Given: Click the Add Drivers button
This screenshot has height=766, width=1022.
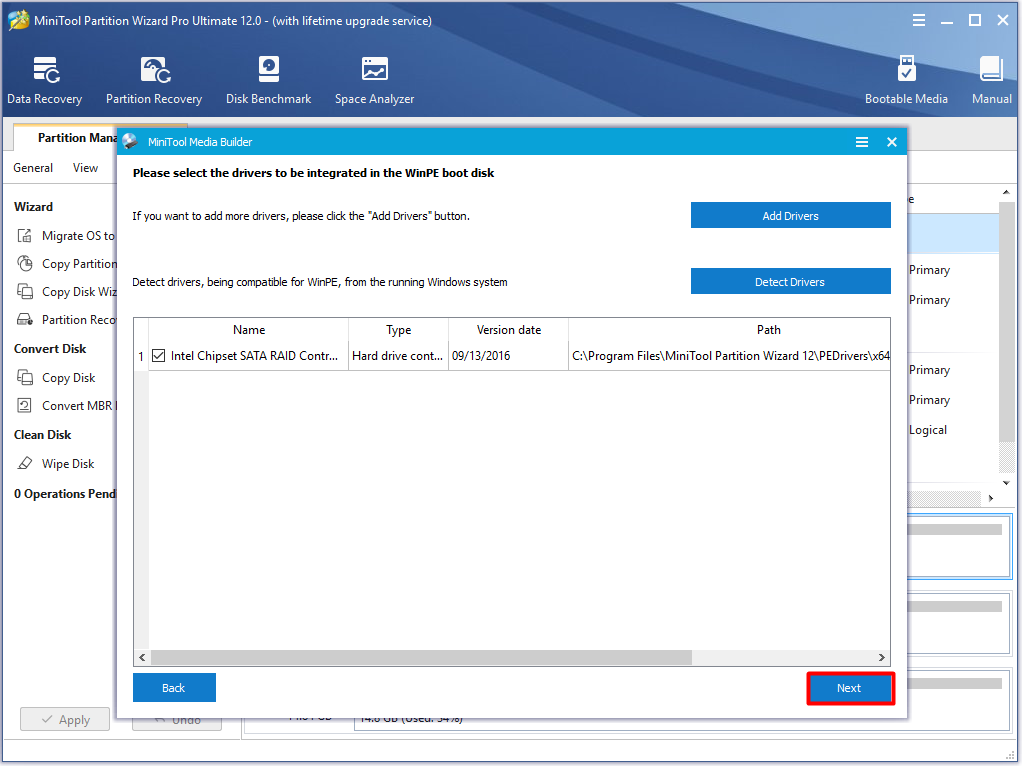Looking at the screenshot, I should point(790,215).
